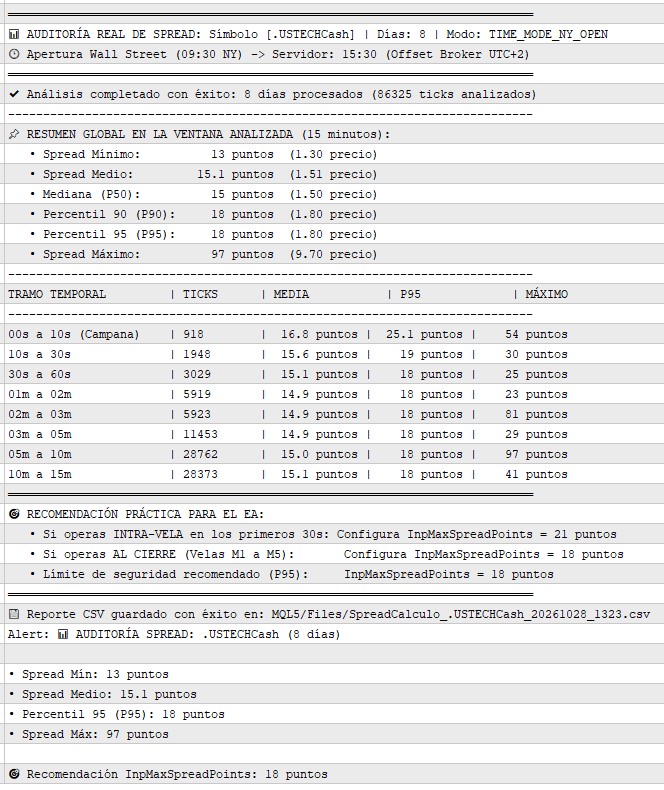Select the Límite de seguridad recomendado line

tap(335, 574)
